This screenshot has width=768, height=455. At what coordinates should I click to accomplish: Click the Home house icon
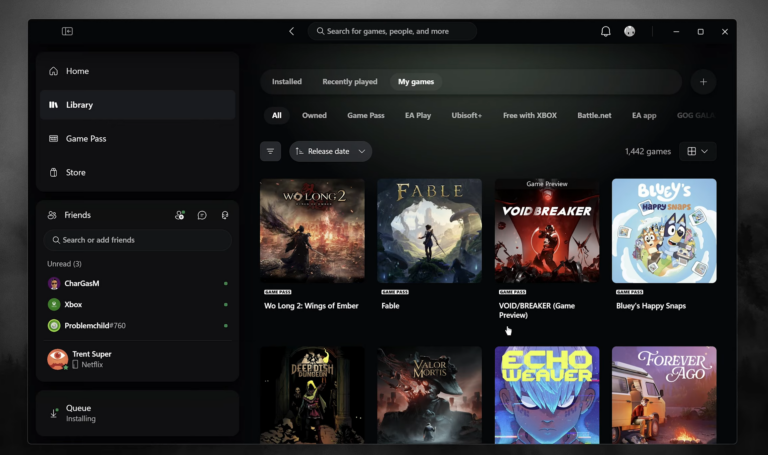tap(53, 71)
